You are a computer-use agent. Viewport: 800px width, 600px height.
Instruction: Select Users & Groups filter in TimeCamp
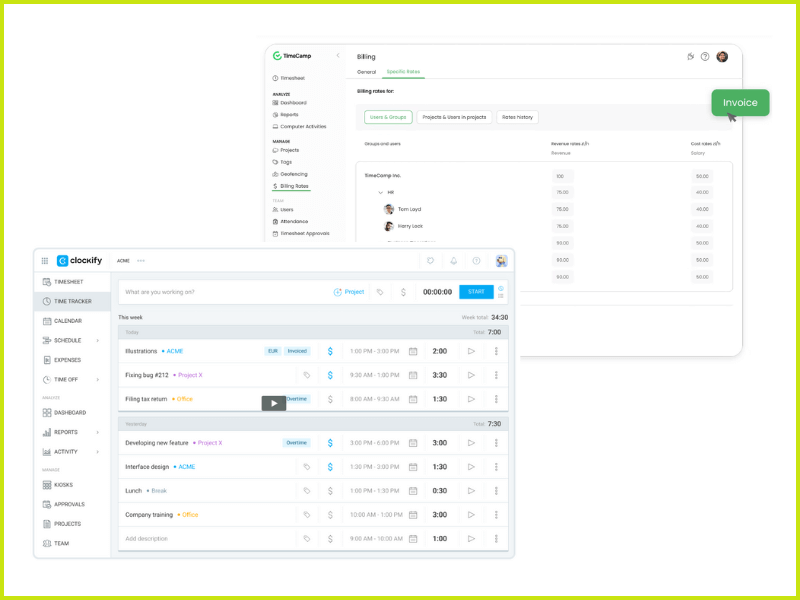[x=388, y=117]
